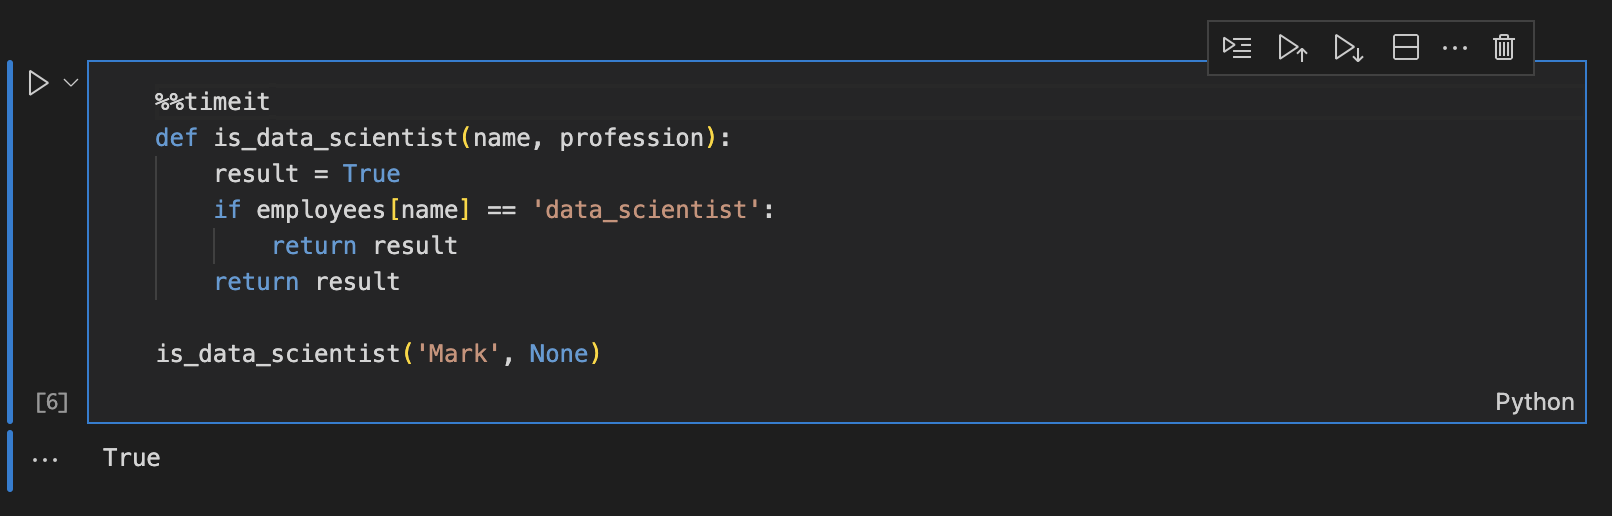Run the cell with the play button
Viewport: 1612px width, 516px height.
pyautogui.click(x=38, y=83)
